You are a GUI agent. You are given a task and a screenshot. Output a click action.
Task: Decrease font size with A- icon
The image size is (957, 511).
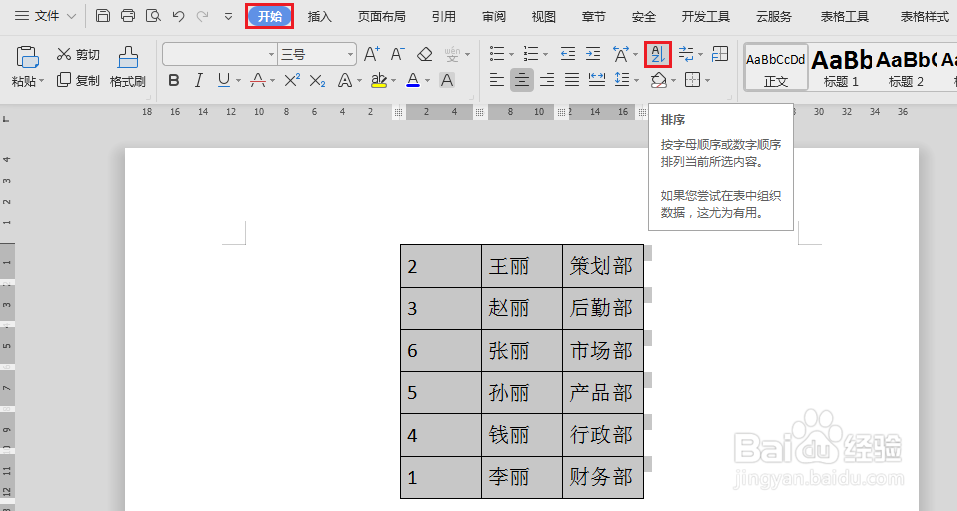(x=397, y=54)
